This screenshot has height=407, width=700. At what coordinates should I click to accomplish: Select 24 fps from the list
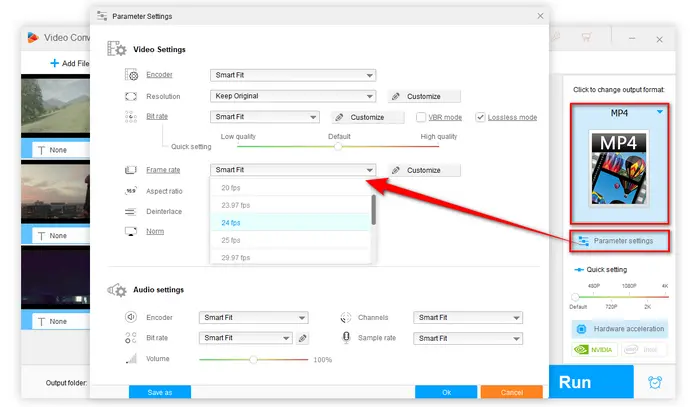[290, 222]
